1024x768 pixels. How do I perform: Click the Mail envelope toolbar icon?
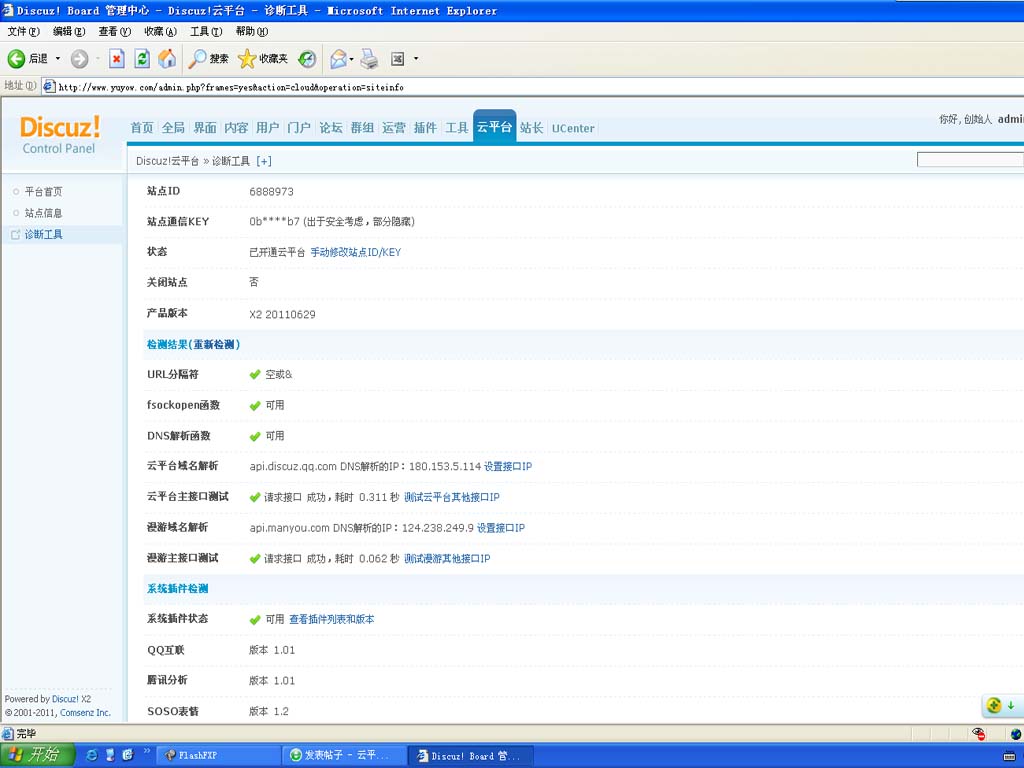[x=338, y=59]
